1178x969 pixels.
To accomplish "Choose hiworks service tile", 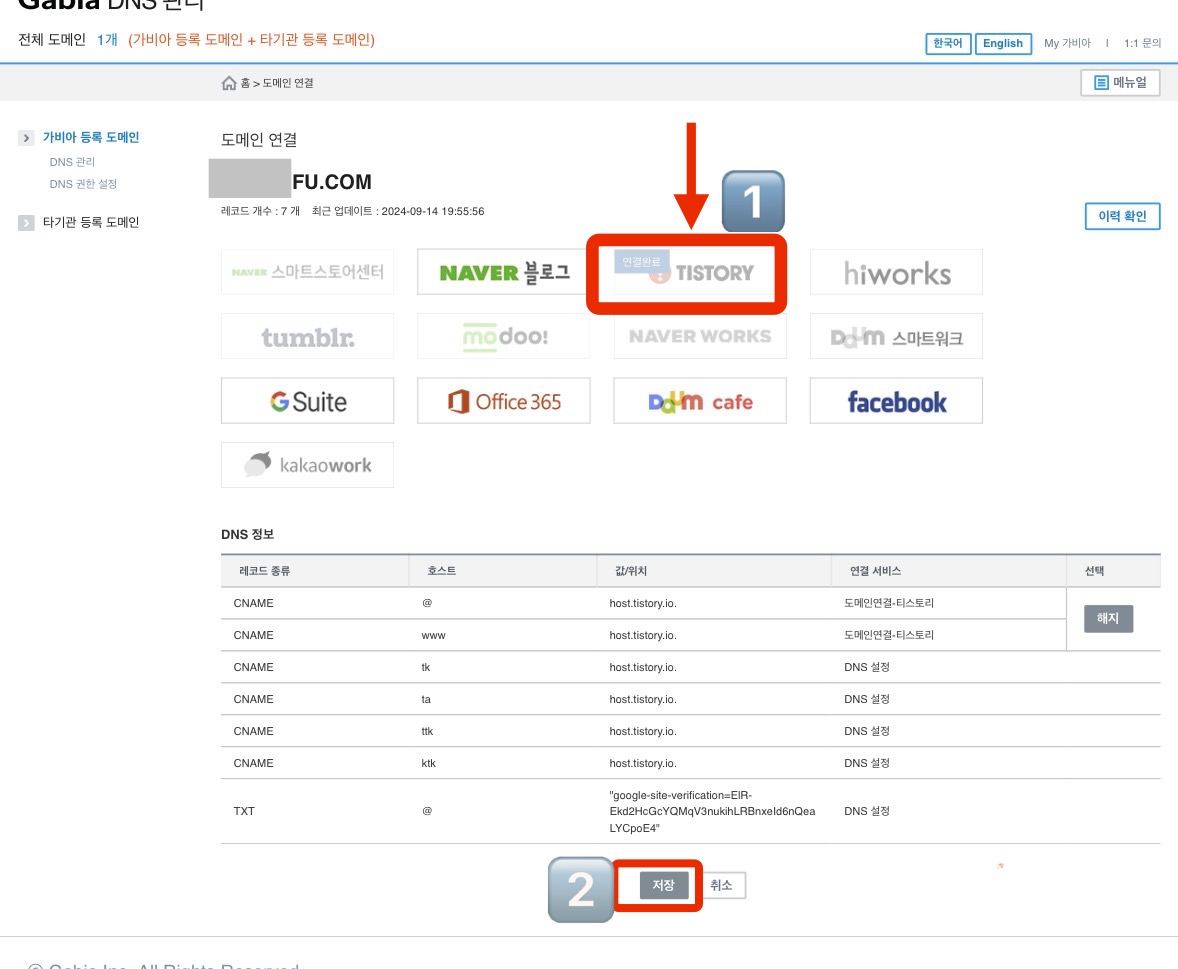I will pyautogui.click(x=896, y=272).
